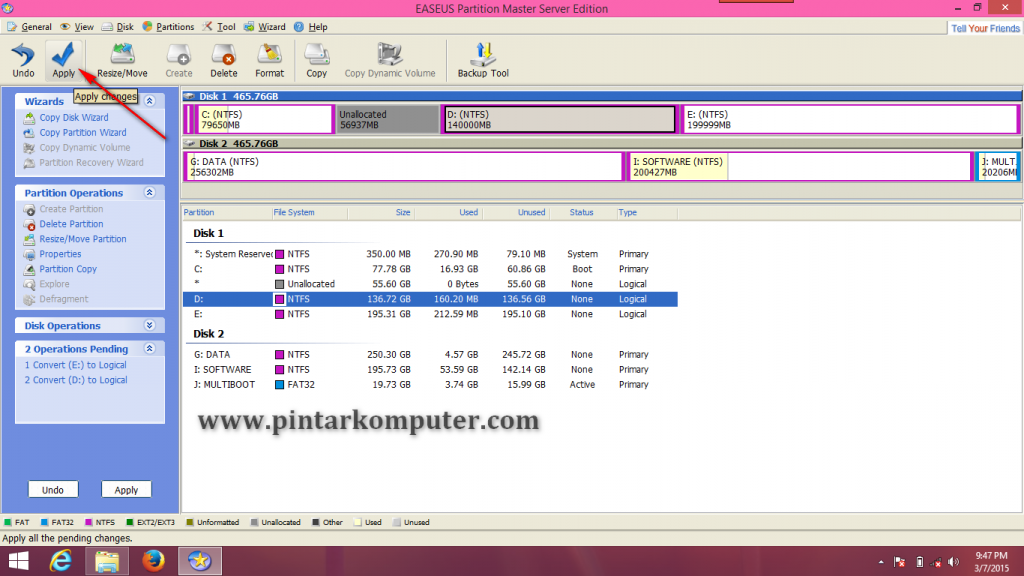Image resolution: width=1024 pixels, height=576 pixels.
Task: Click the Status column header
Action: pyautogui.click(x=581, y=212)
